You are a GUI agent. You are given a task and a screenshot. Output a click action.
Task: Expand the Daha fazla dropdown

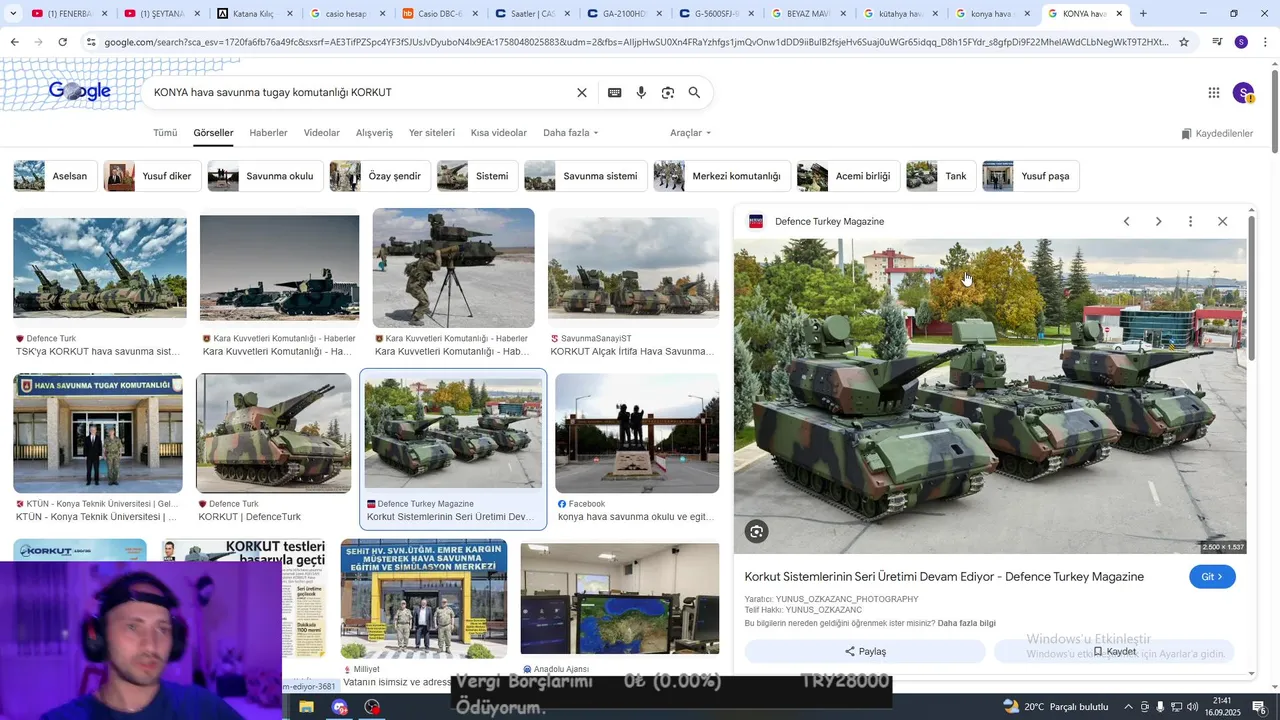point(571,133)
